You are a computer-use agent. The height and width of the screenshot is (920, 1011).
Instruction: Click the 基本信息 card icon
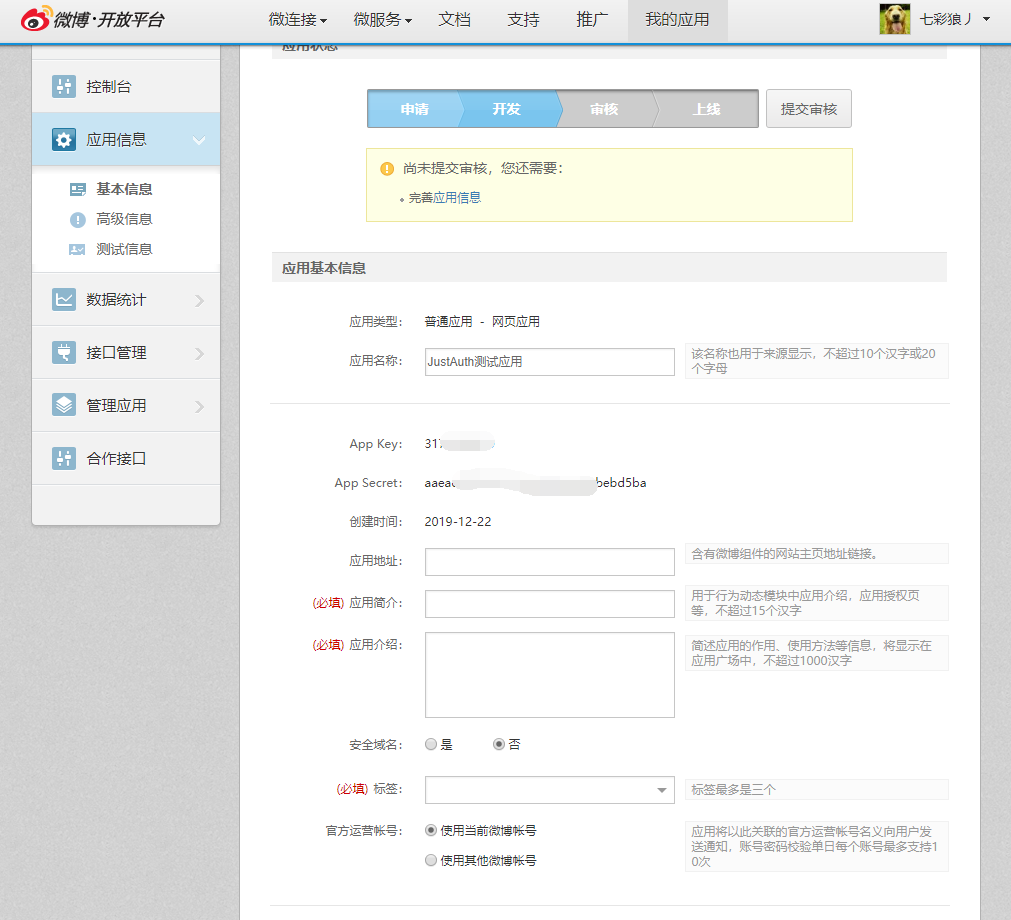(77, 189)
